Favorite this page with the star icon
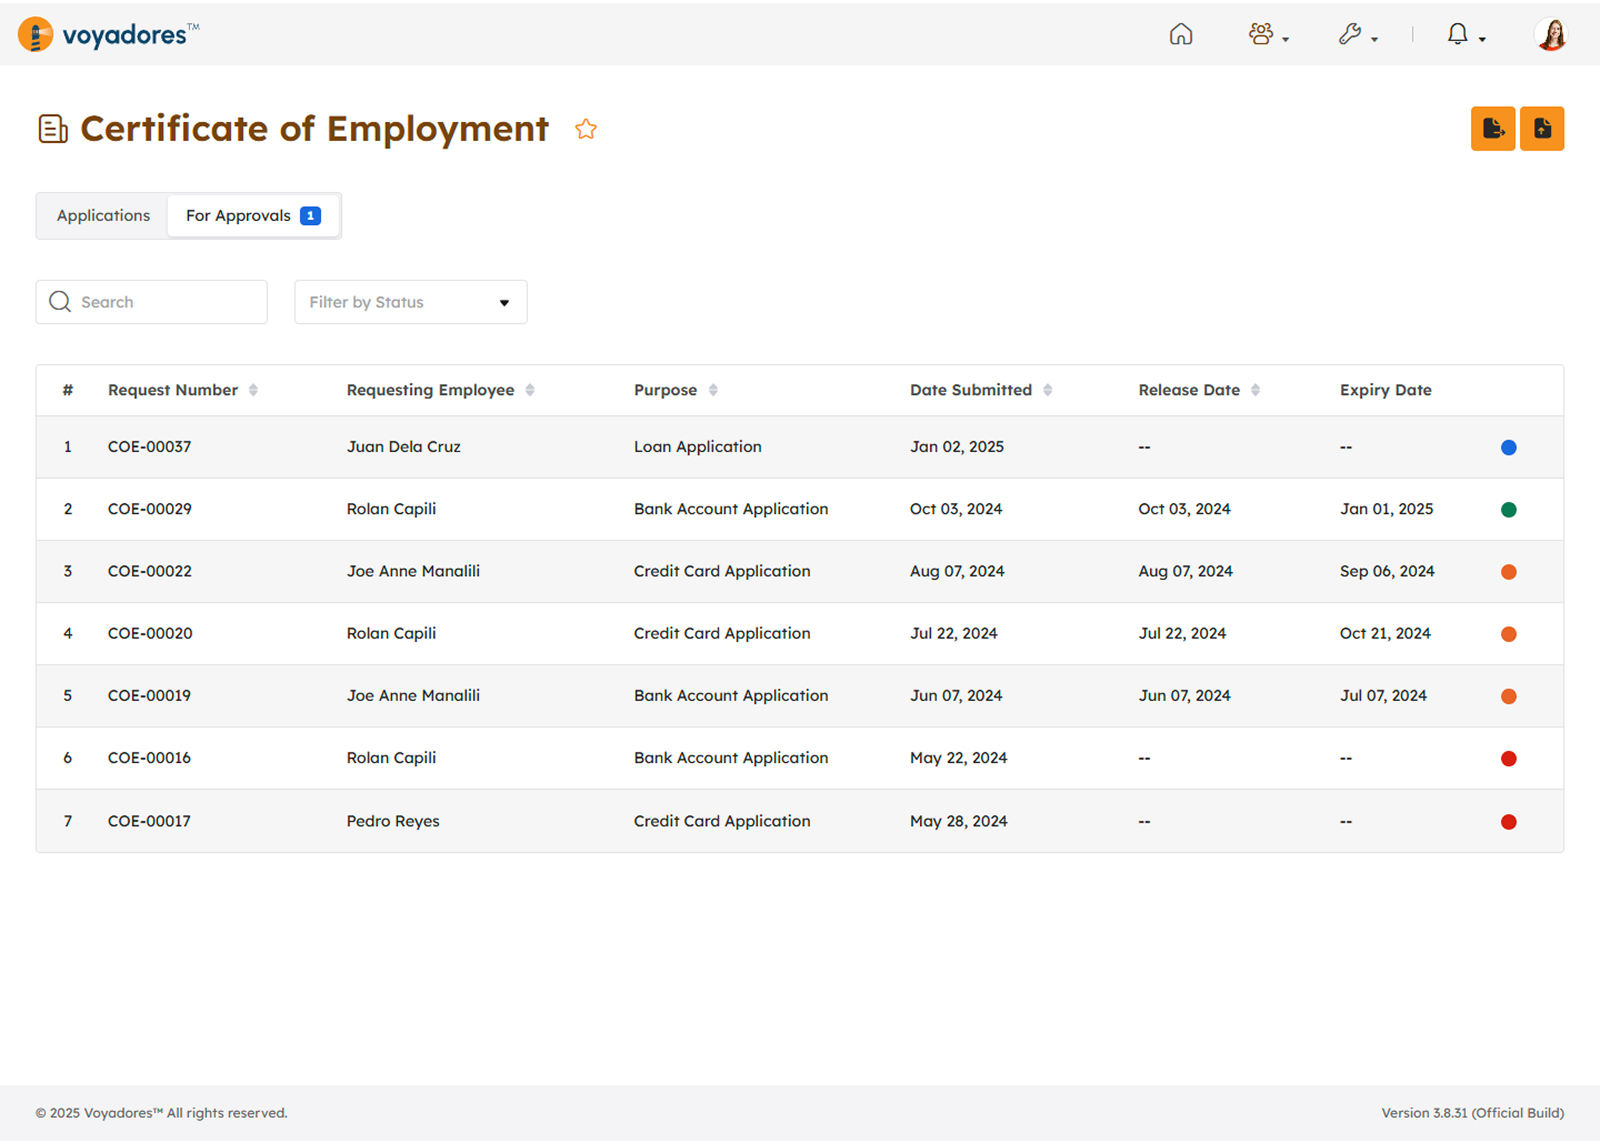Screen dimensions: 1600x1144 pyautogui.click(x=586, y=129)
